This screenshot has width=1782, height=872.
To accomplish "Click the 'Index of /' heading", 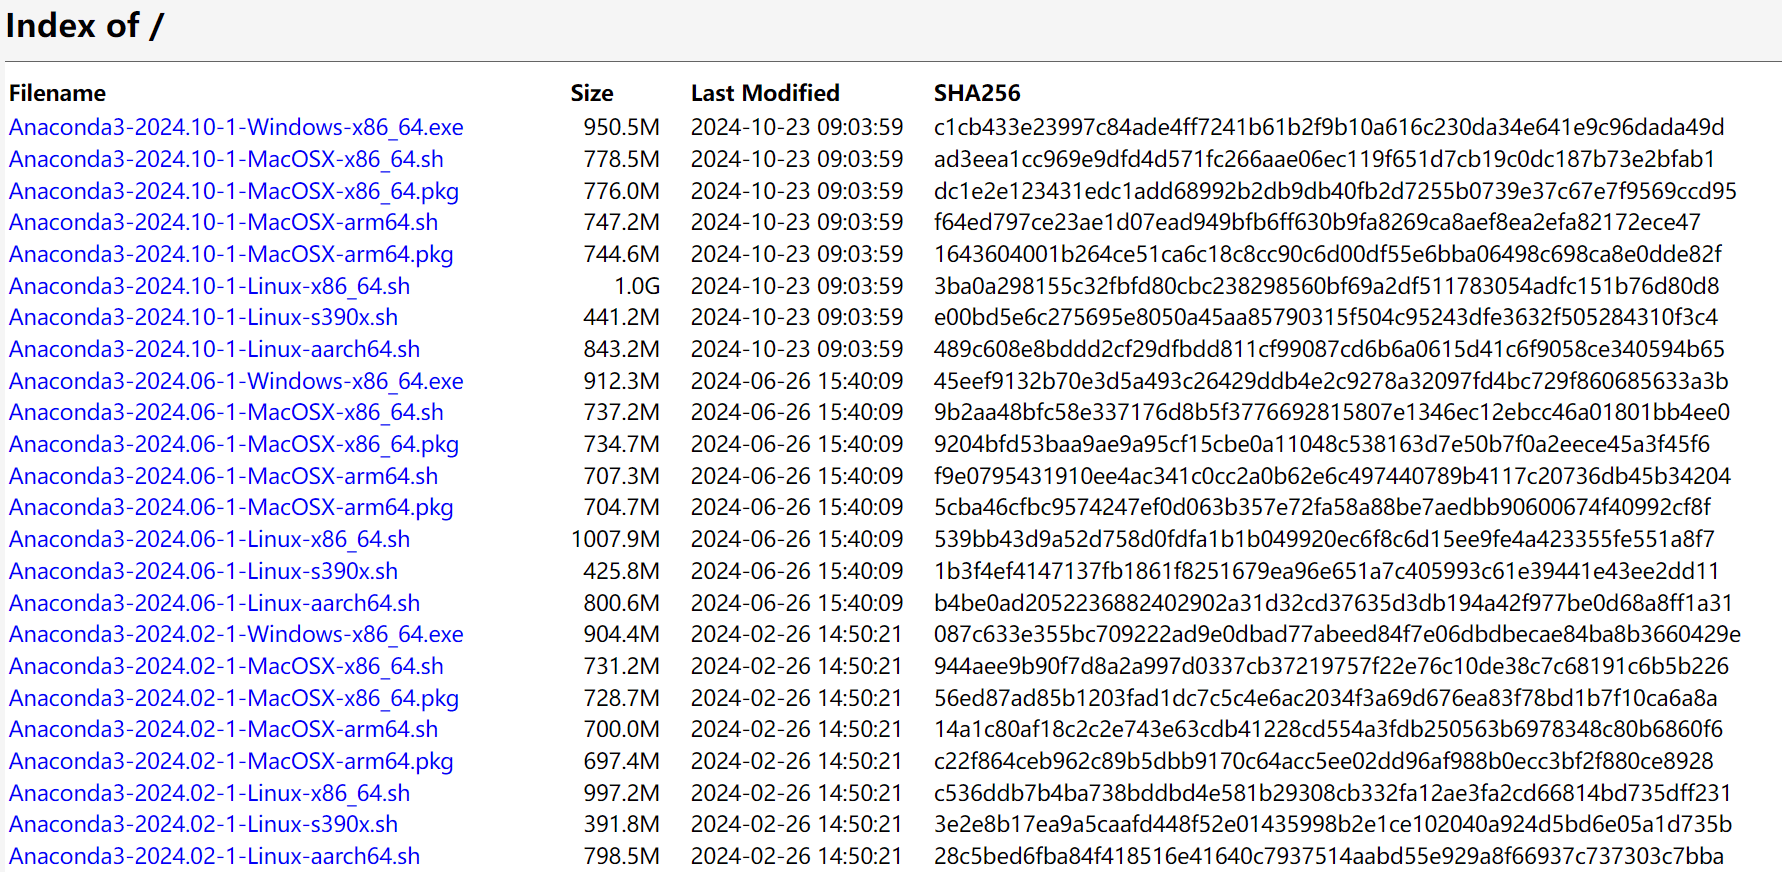I will click(x=85, y=25).
